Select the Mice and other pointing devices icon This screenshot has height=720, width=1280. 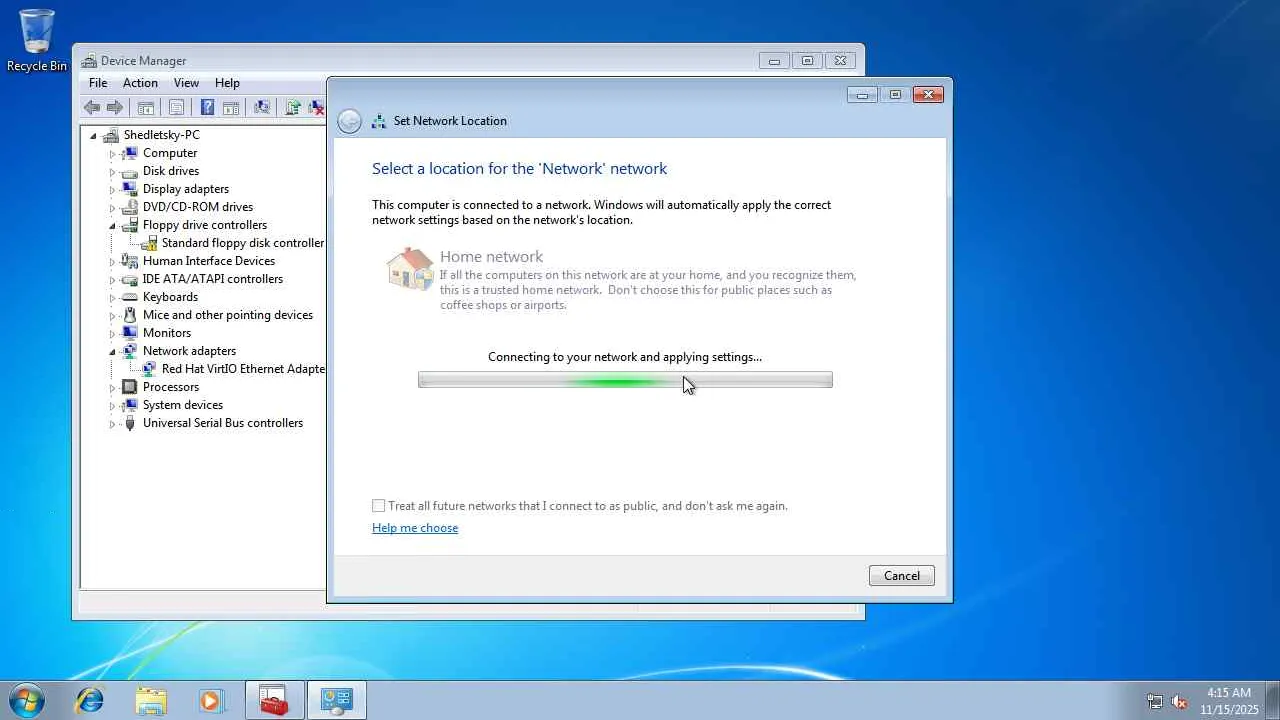tap(129, 315)
